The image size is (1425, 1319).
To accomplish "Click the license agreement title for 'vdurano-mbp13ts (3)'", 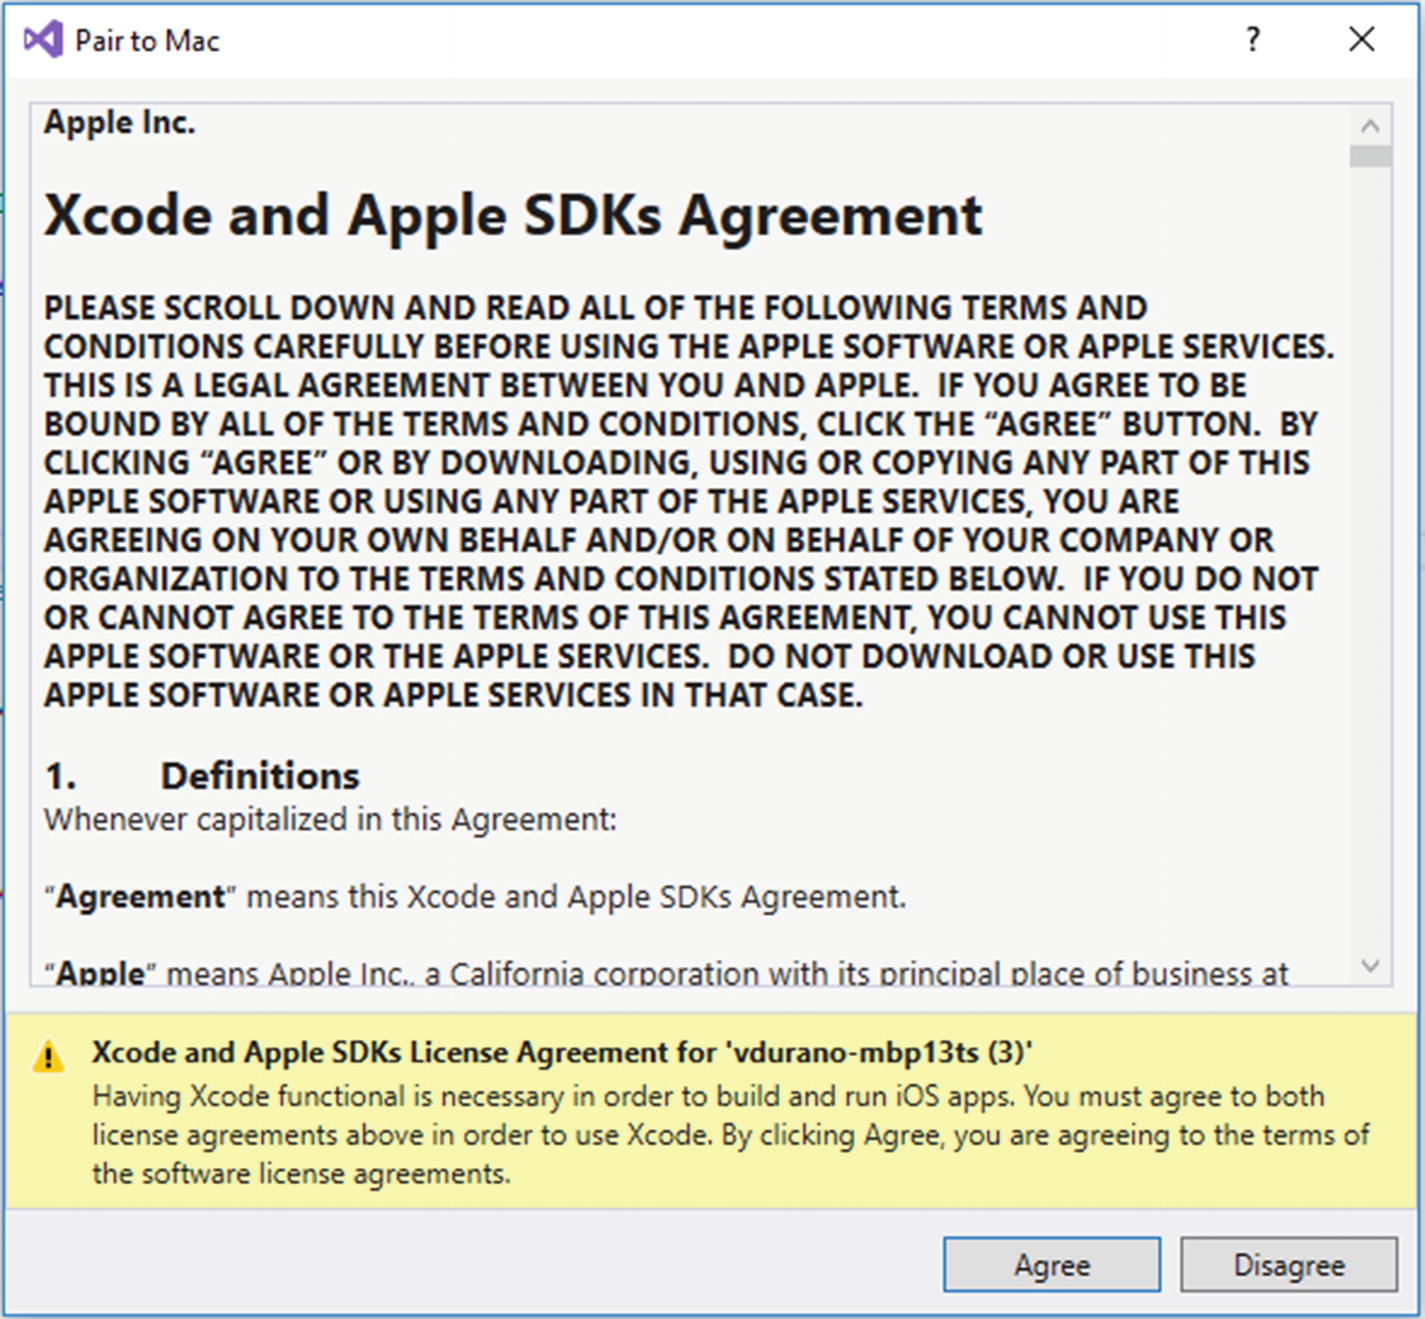I will [x=562, y=1052].
